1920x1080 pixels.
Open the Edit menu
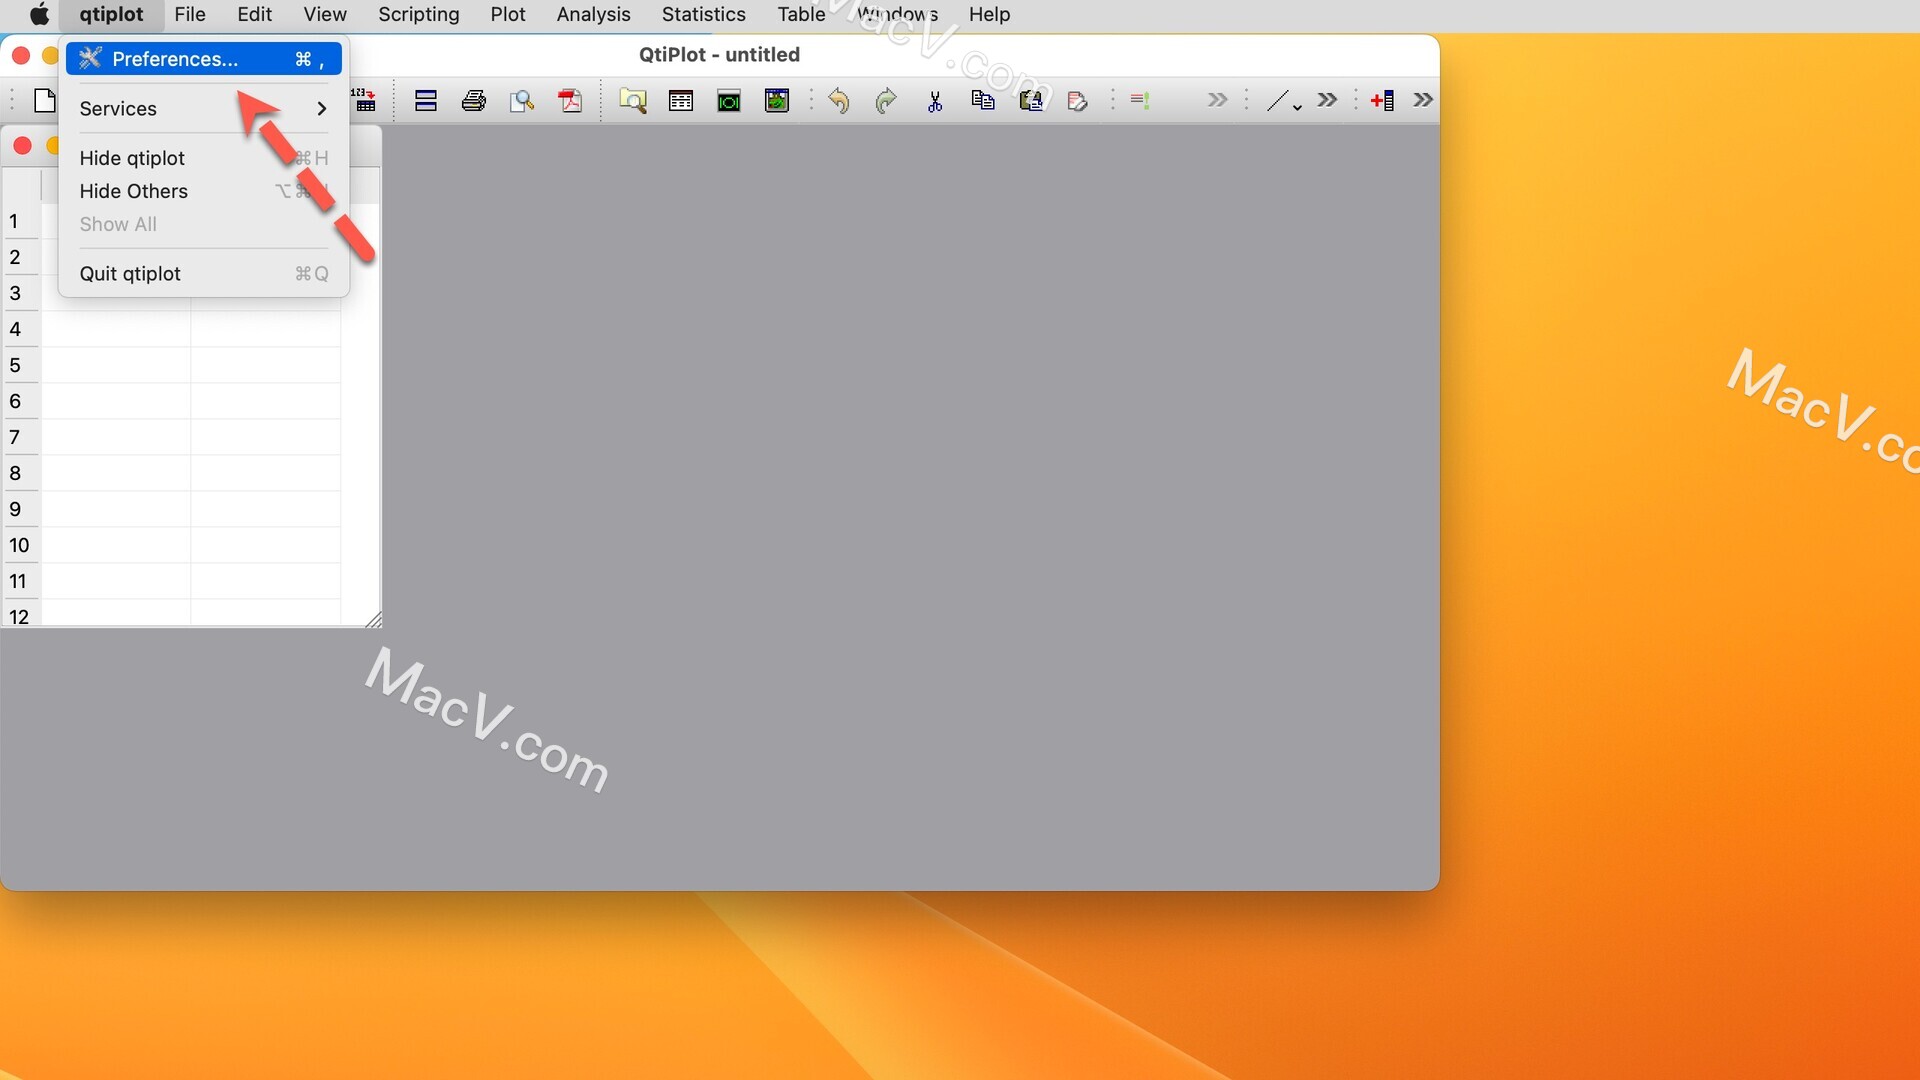(254, 15)
